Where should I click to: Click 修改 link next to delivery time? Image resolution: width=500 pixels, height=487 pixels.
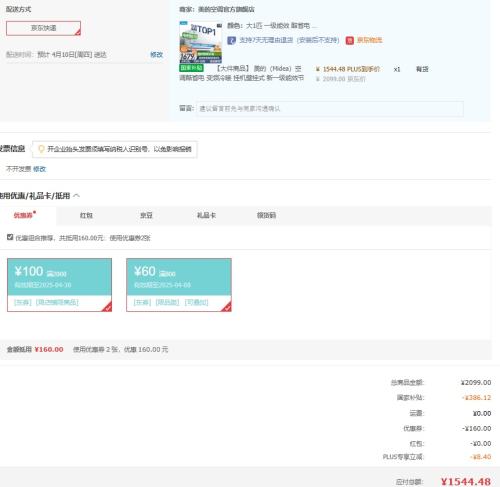[x=156, y=55]
